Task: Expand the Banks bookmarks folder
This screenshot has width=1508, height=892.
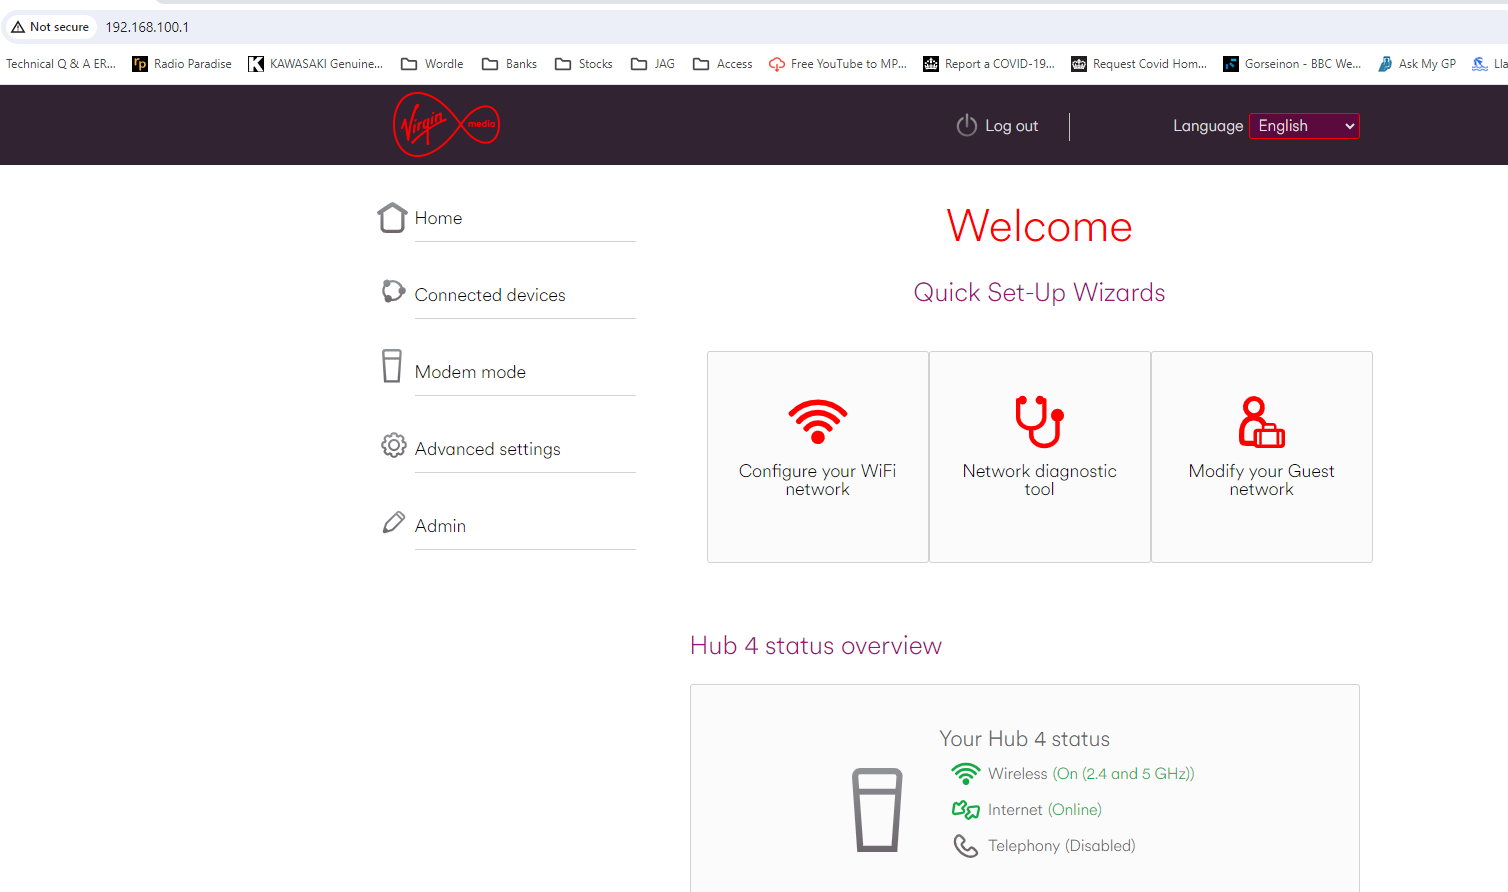Action: tap(508, 63)
